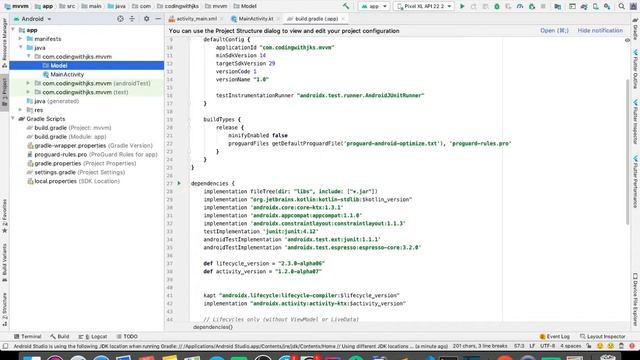Open the AVD Manager phone icon
Viewport: 640px width, 360px height.
pos(596,6)
